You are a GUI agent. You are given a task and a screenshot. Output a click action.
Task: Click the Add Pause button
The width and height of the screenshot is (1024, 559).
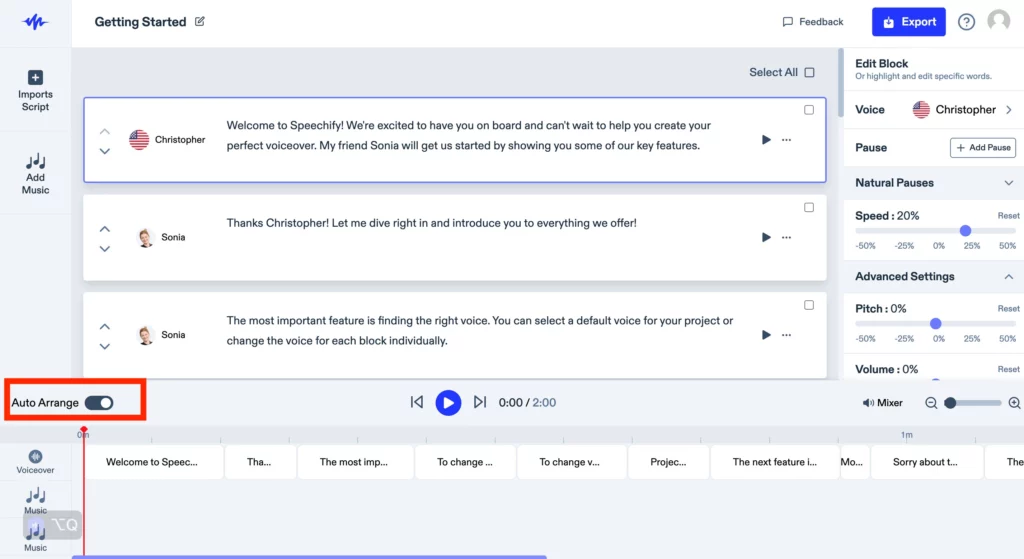pos(982,148)
